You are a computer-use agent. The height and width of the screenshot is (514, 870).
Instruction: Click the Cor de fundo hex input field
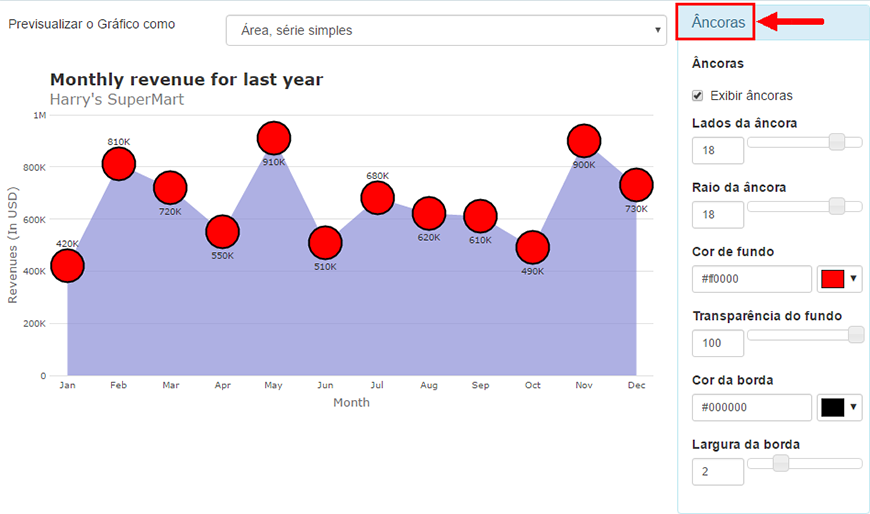point(752,279)
